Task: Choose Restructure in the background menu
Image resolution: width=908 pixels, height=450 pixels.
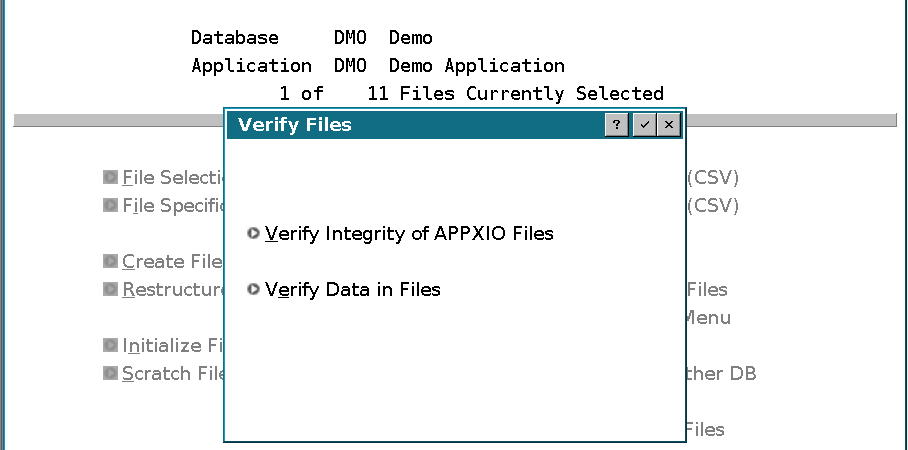Action: pyautogui.click(x=173, y=290)
